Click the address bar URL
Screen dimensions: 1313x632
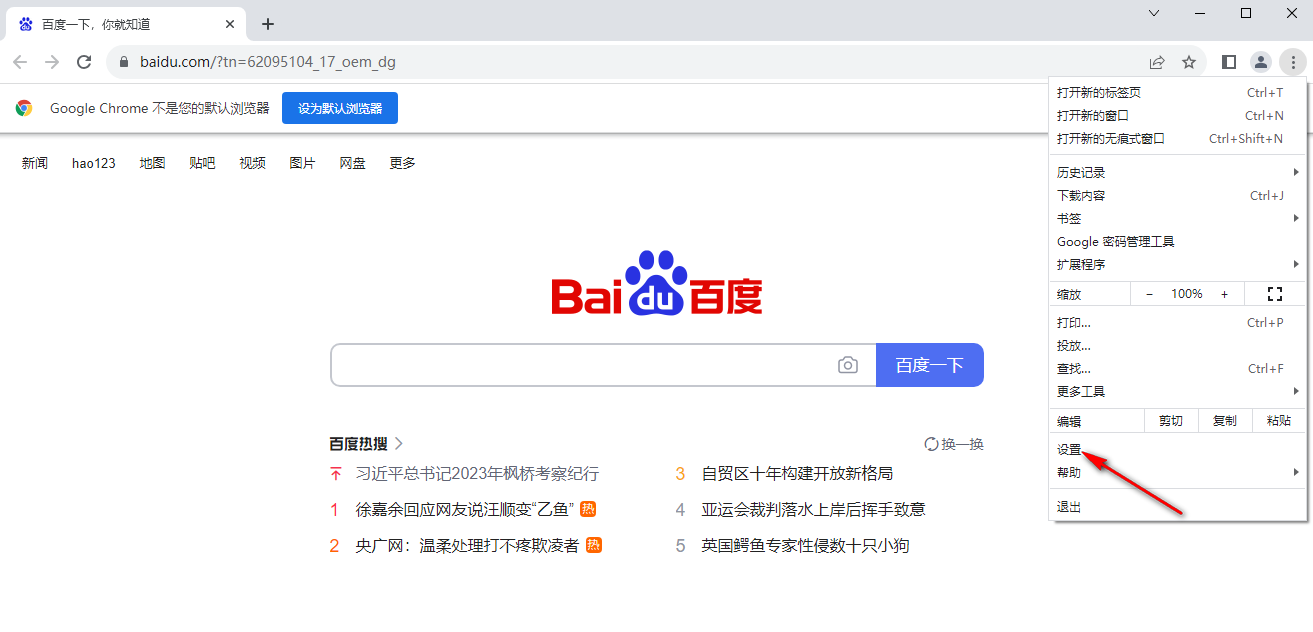(x=268, y=62)
